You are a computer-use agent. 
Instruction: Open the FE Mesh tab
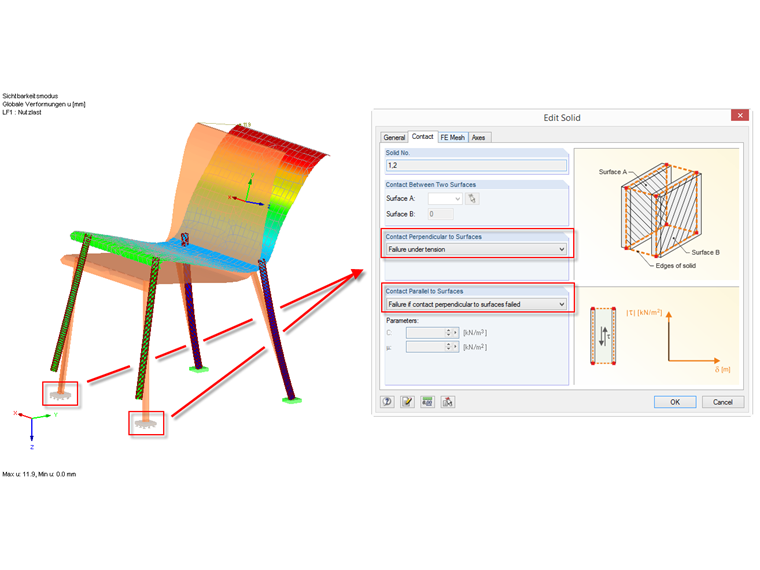point(452,138)
